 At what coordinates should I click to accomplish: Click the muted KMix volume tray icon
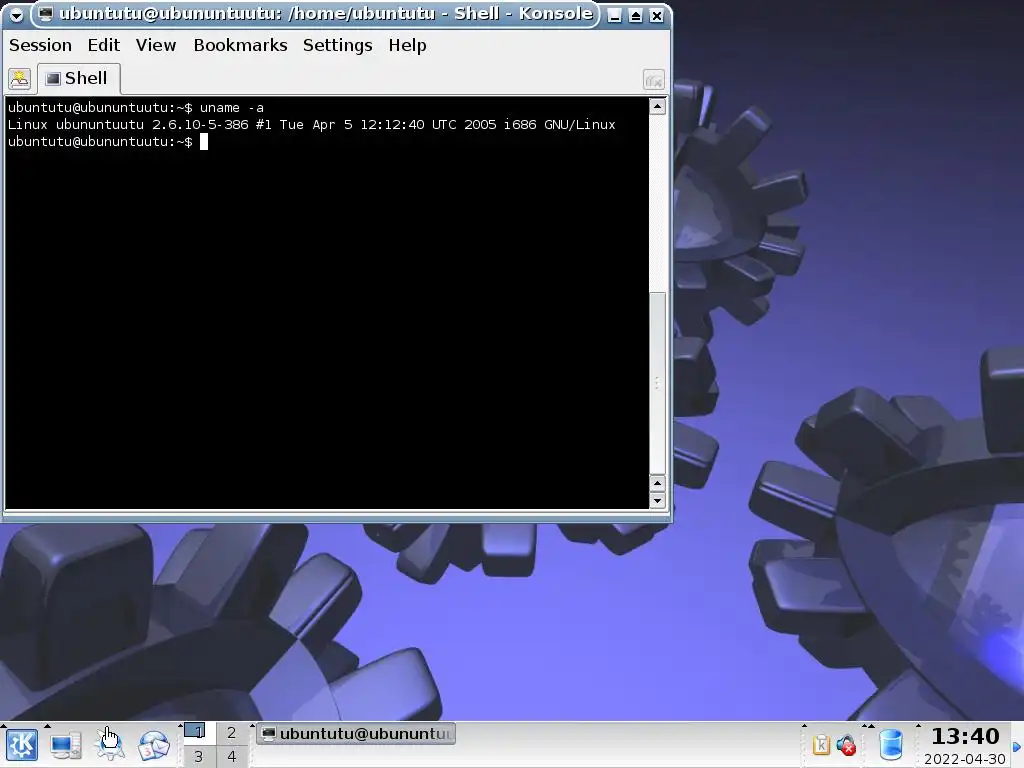pos(847,744)
